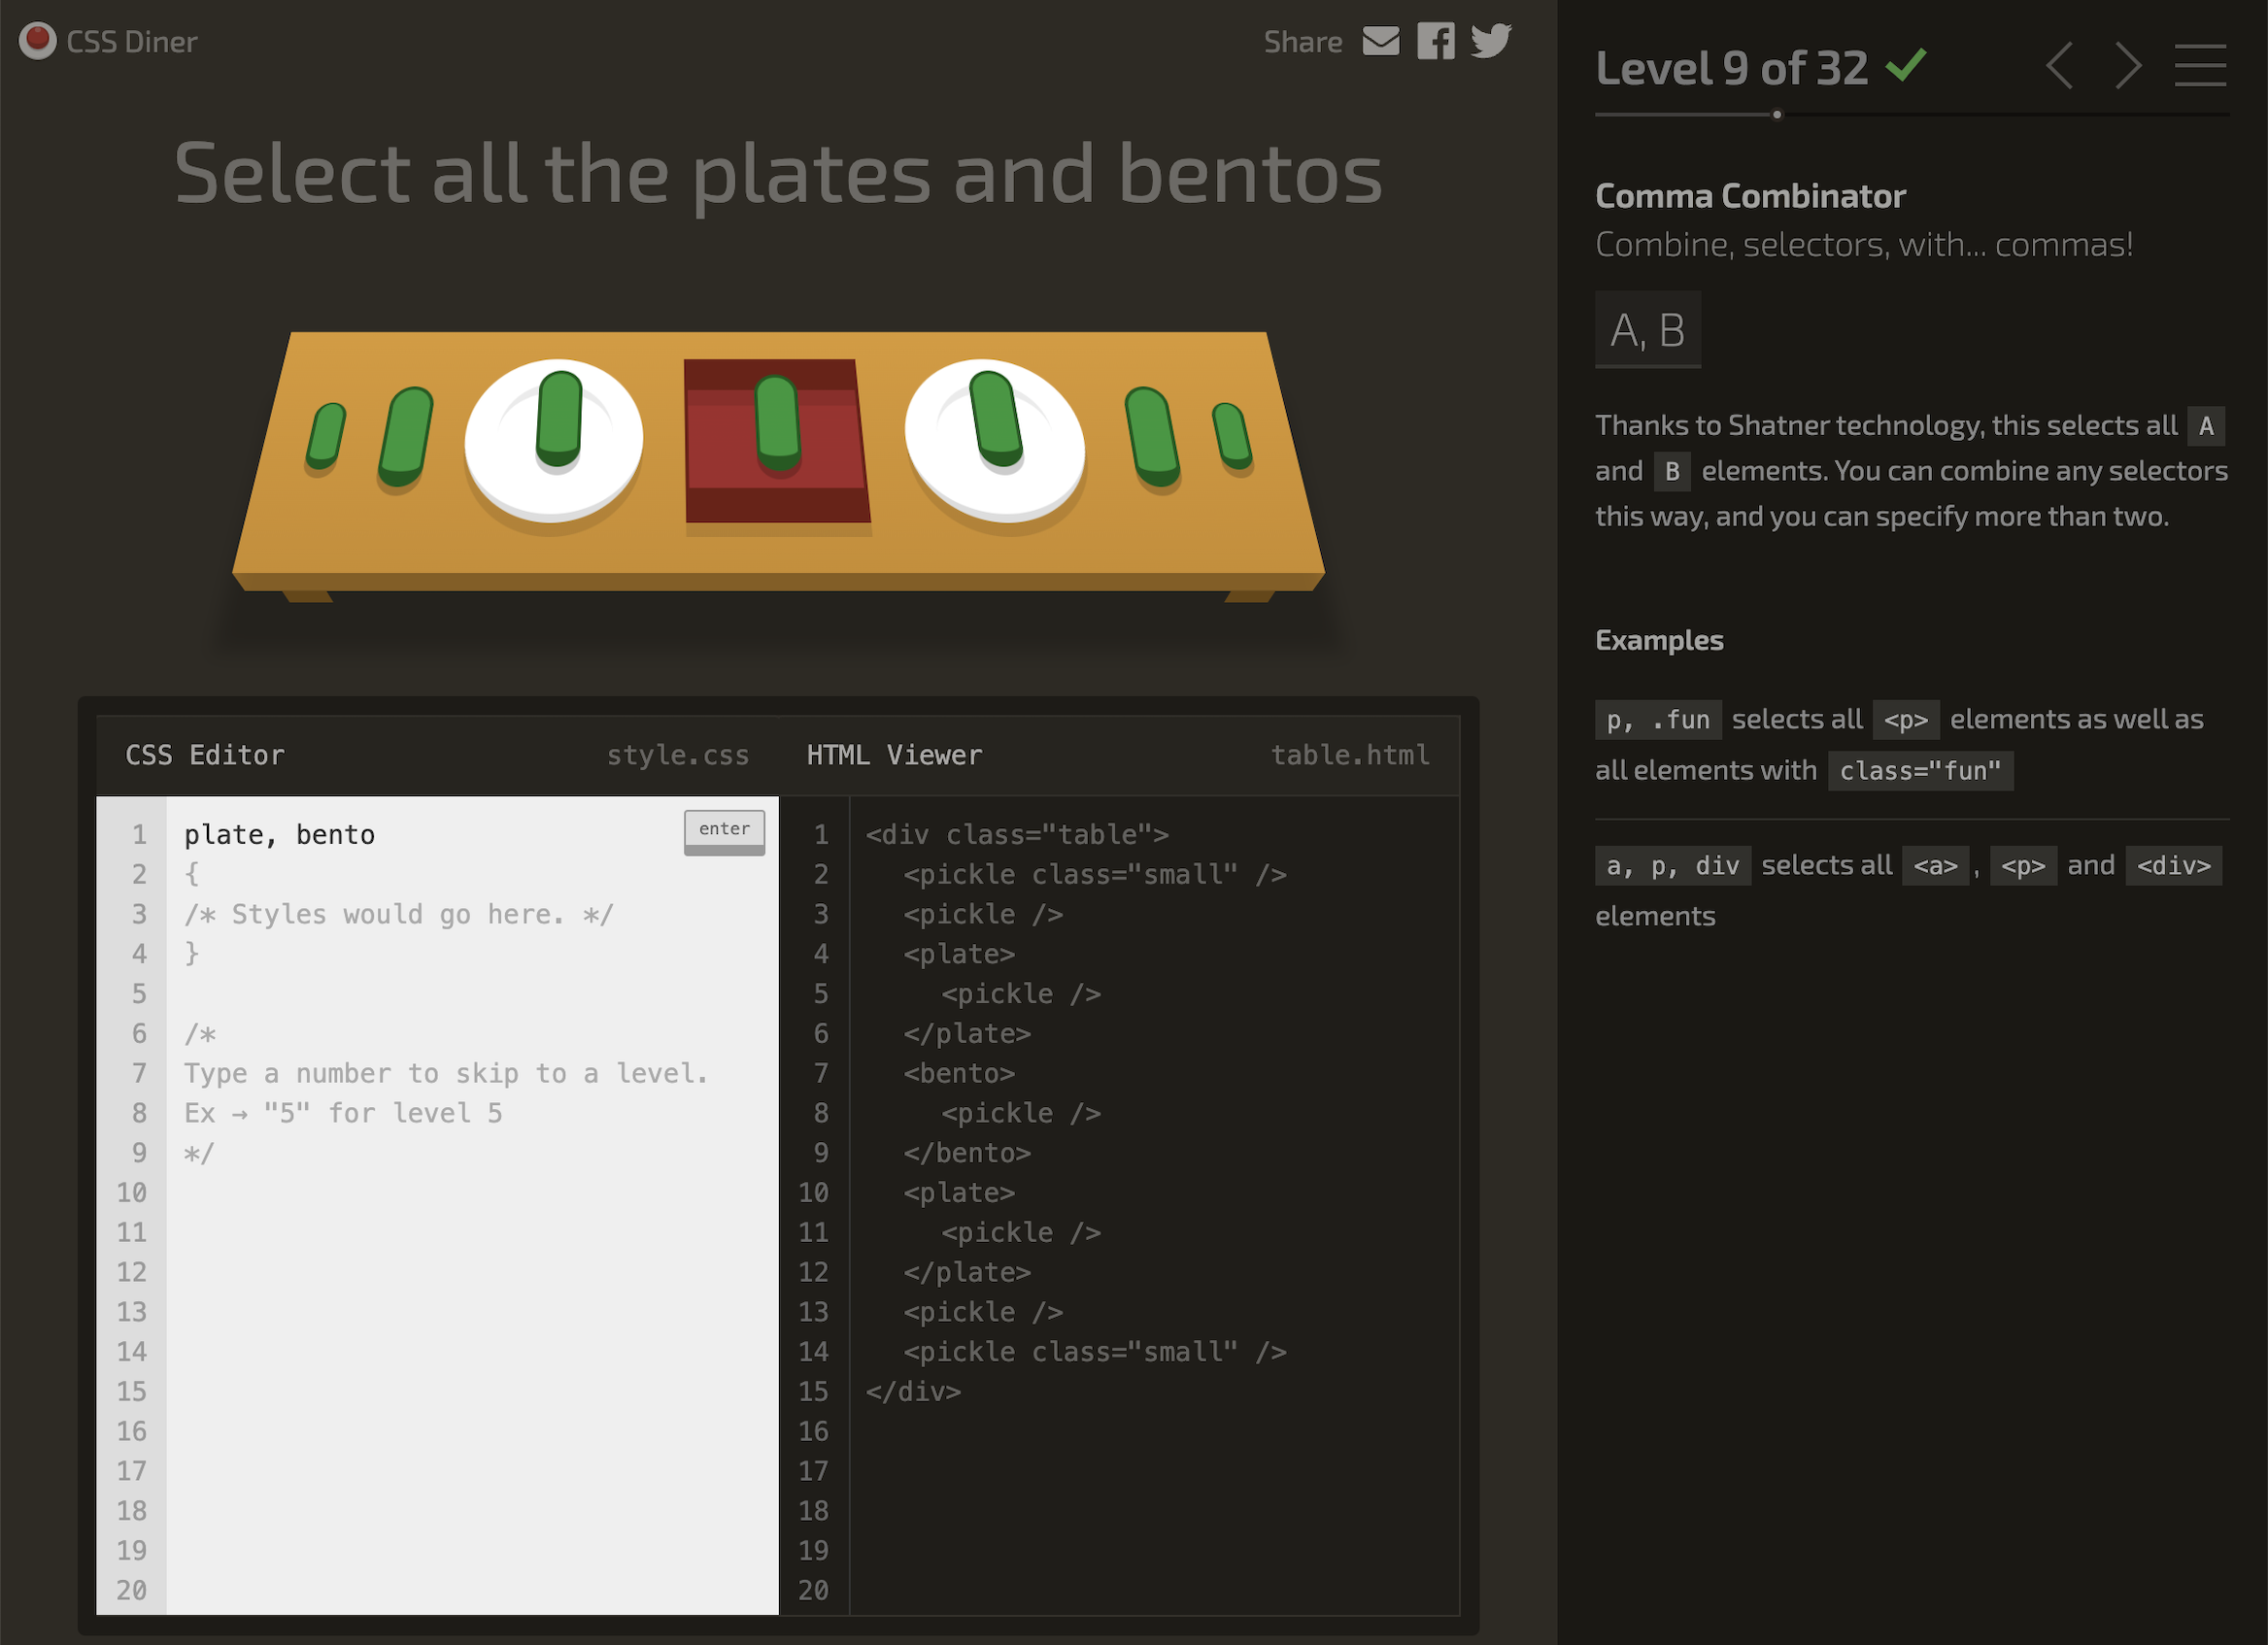Screen dimensions: 2268x1645
Task: Click the '/* Styles would go here. */' comment
Action: pyautogui.click(x=398, y=914)
